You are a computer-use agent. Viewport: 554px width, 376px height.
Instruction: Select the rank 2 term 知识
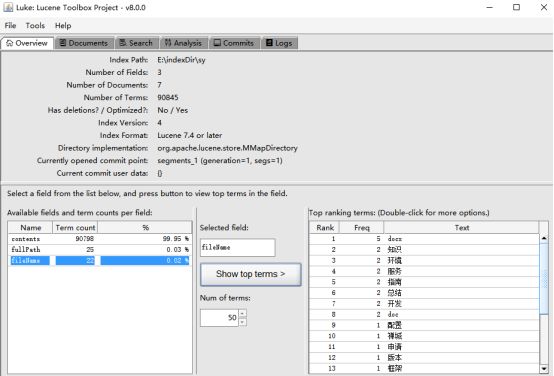click(424, 249)
